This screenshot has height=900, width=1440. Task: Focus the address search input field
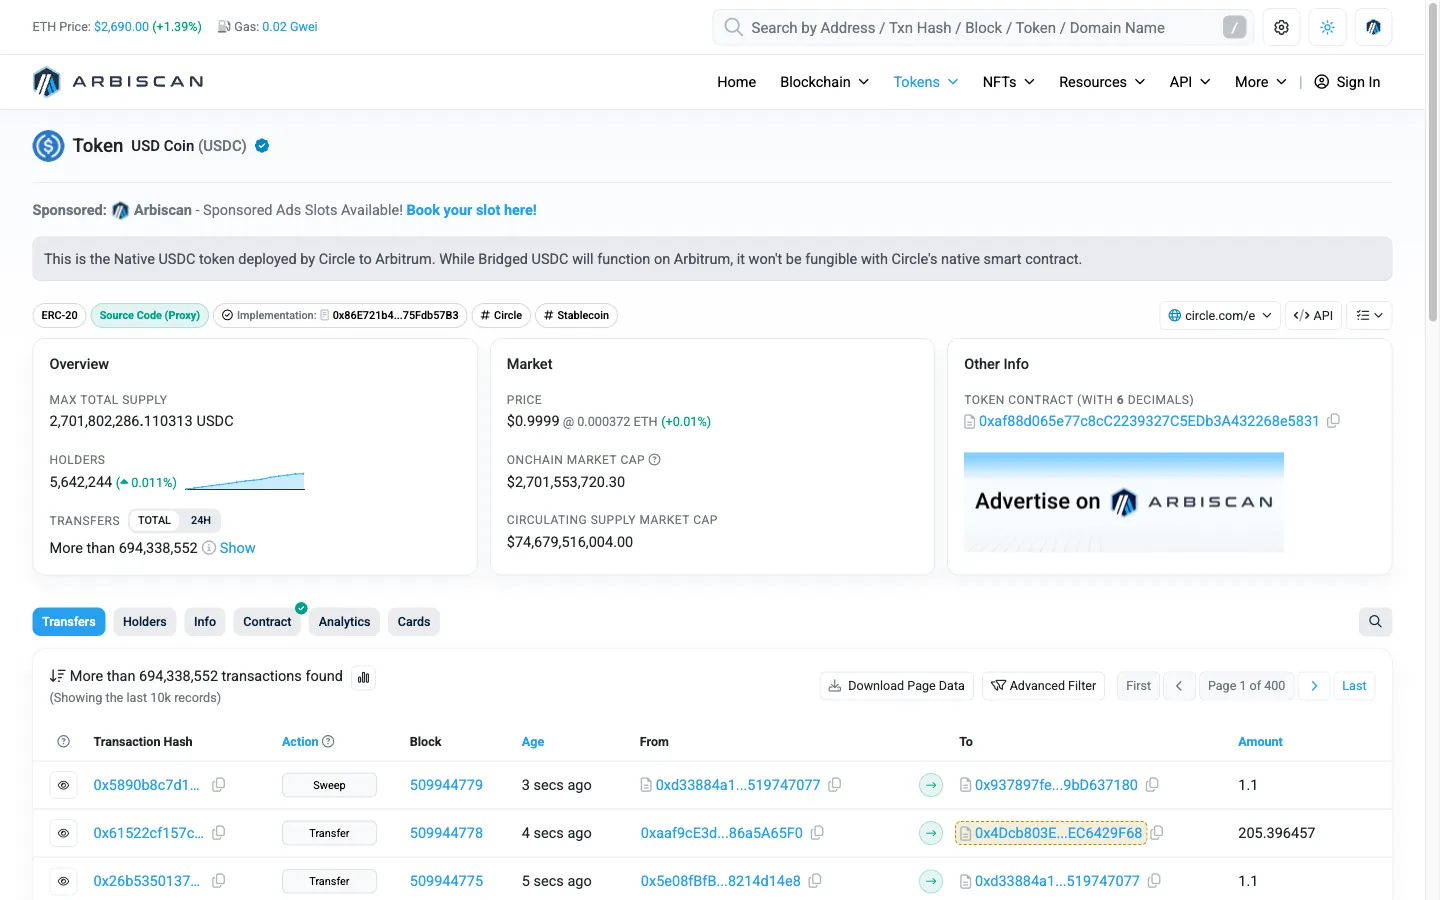click(985, 28)
